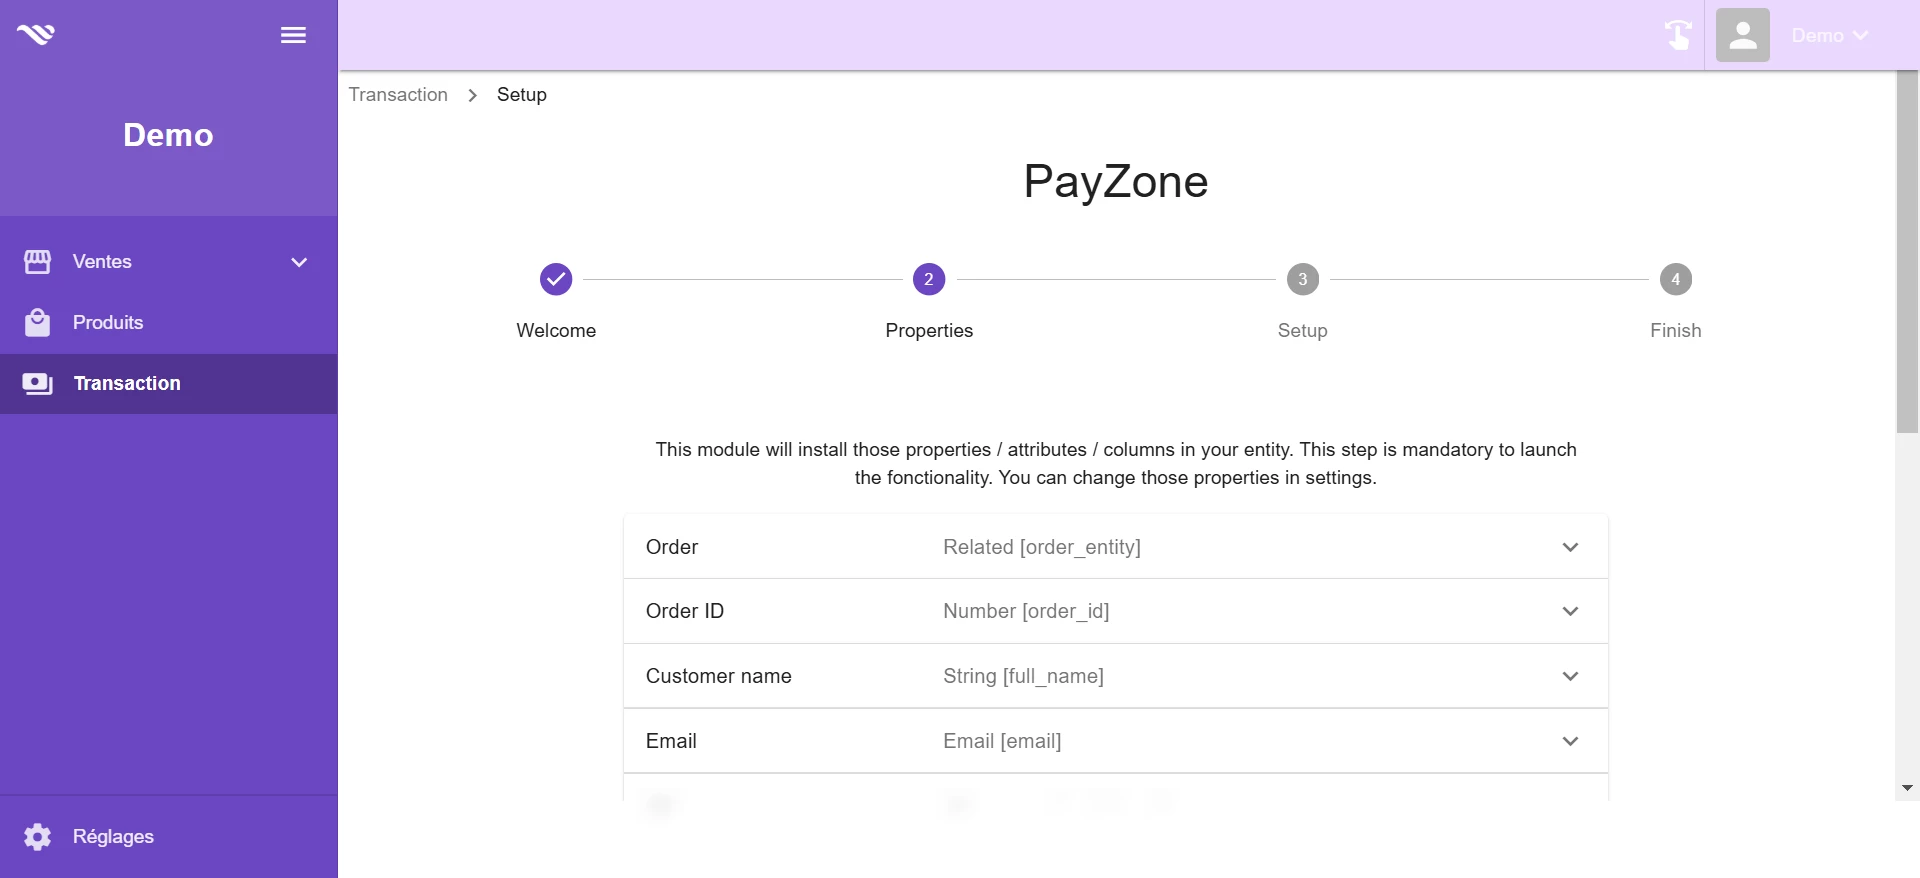Open Réglages gear icon
Image resolution: width=1920 pixels, height=878 pixels.
pos(37,837)
